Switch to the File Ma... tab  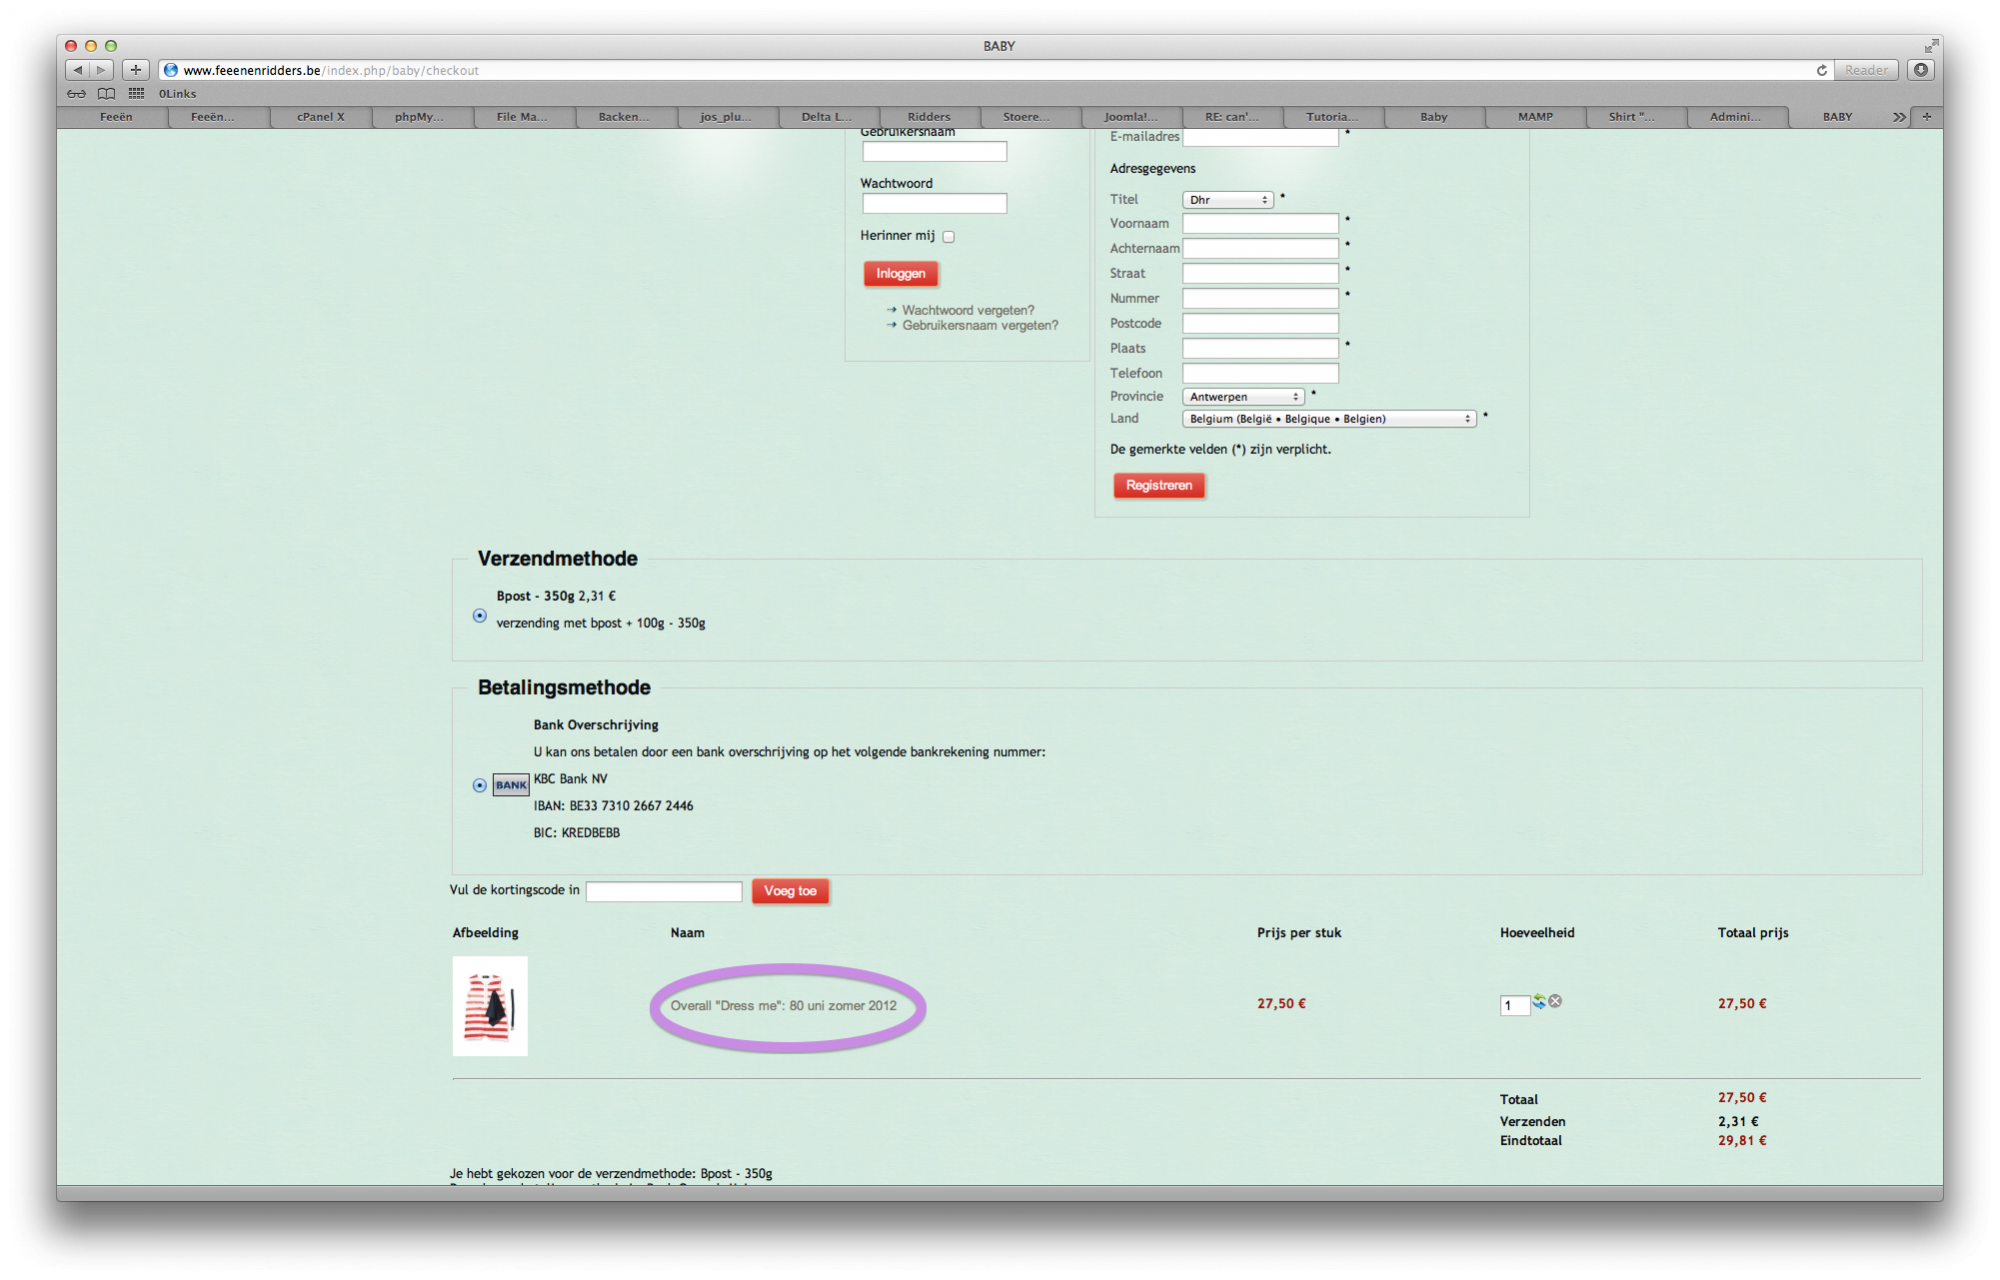tap(522, 117)
